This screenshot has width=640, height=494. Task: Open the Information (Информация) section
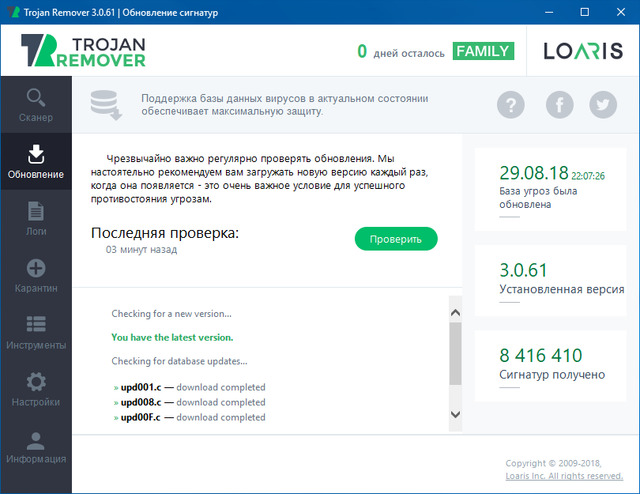36,448
